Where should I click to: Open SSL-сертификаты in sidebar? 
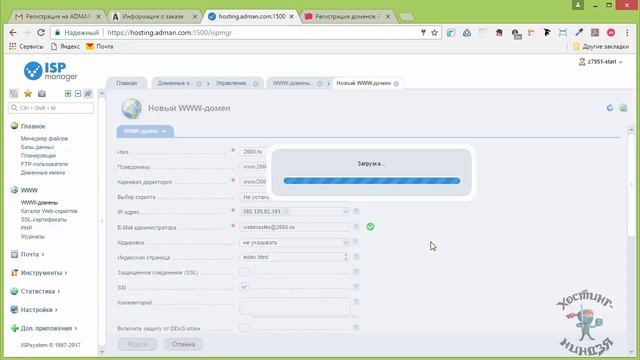(x=44, y=220)
